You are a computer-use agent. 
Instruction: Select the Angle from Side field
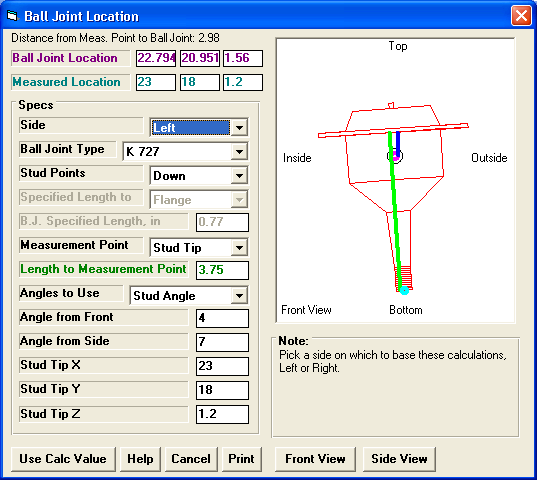222,342
